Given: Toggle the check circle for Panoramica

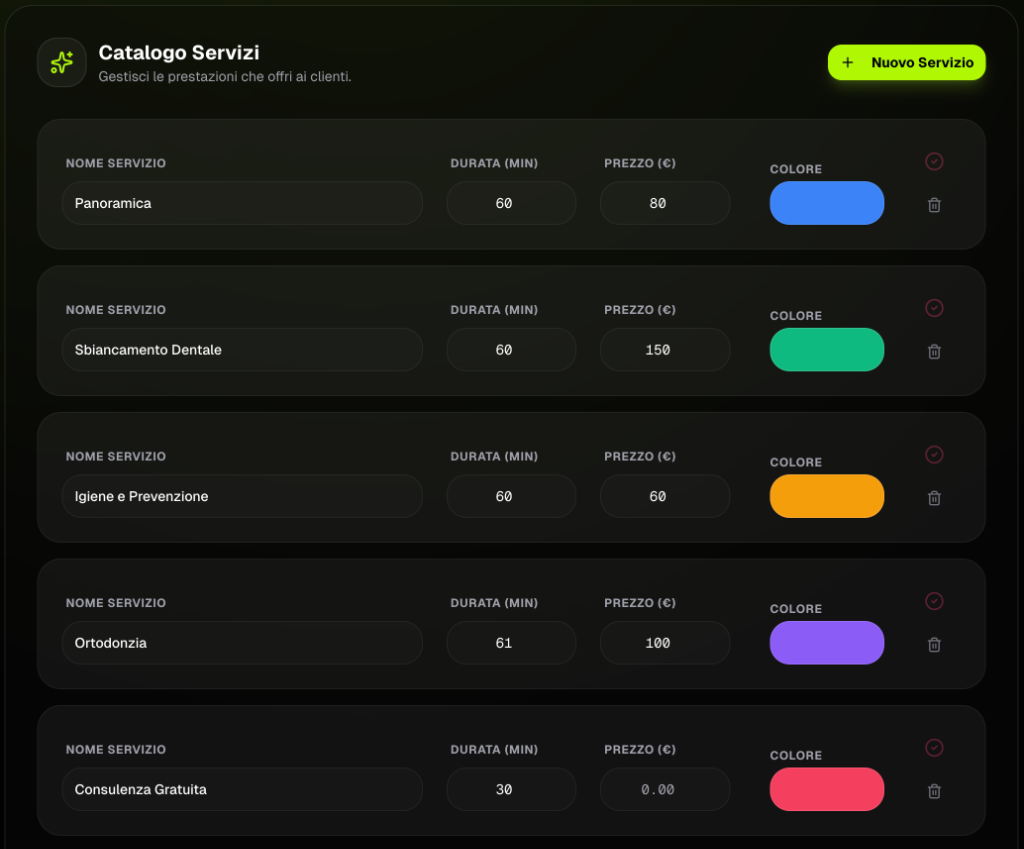Looking at the screenshot, I should 934,161.
